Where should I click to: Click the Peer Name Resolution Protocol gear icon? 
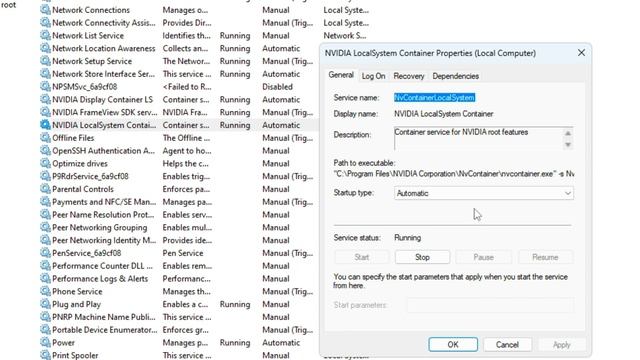pyautogui.click(x=45, y=214)
